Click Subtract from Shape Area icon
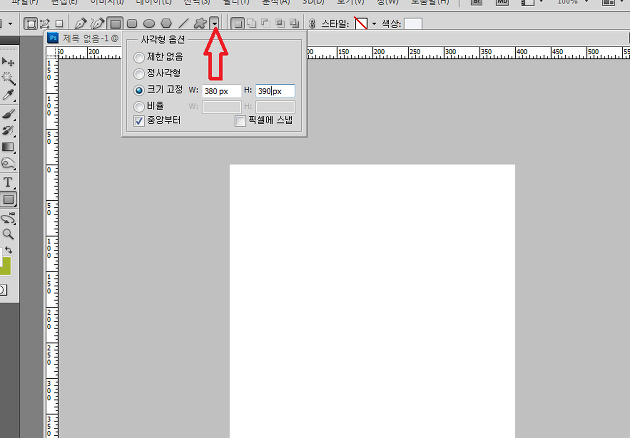This screenshot has width=630, height=438. pyautogui.click(x=266, y=24)
